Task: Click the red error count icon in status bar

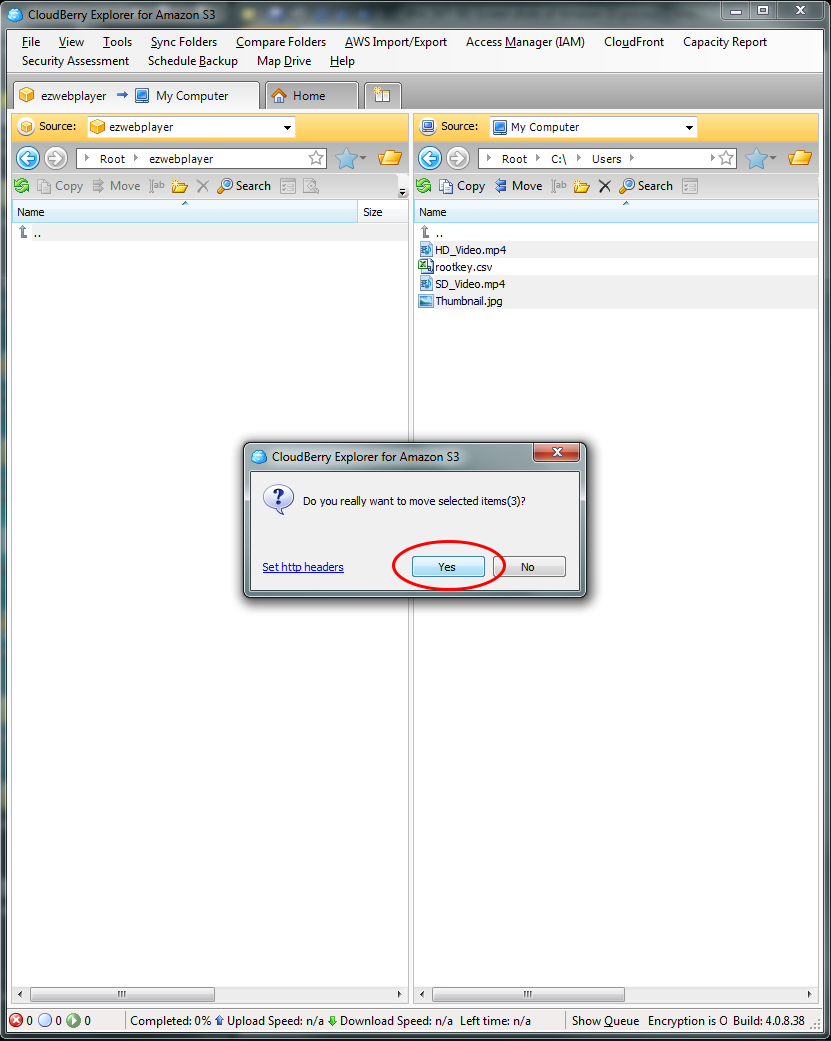Action: pyautogui.click(x=16, y=1020)
